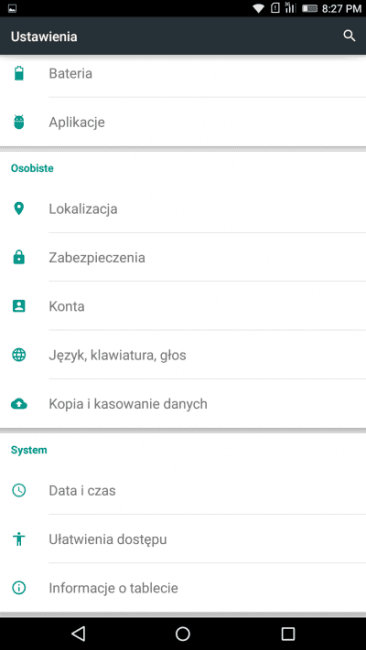
Task: Tap the Konta account icon
Action: tap(19, 306)
